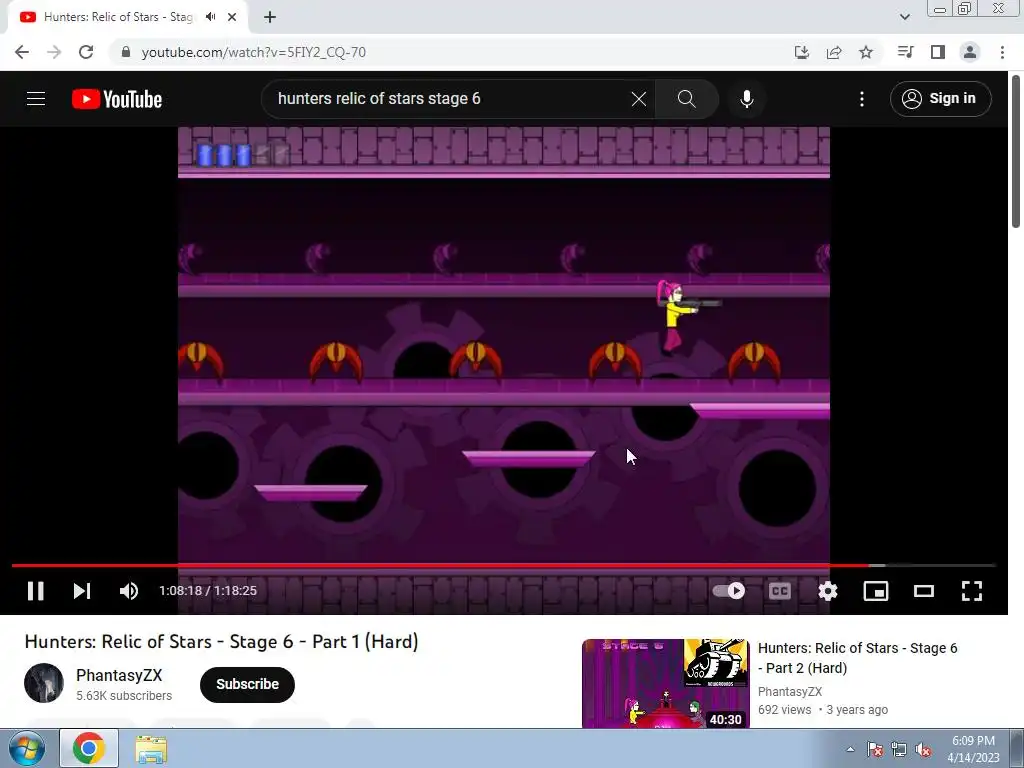Click the PhantasyZX channel avatar

44,683
